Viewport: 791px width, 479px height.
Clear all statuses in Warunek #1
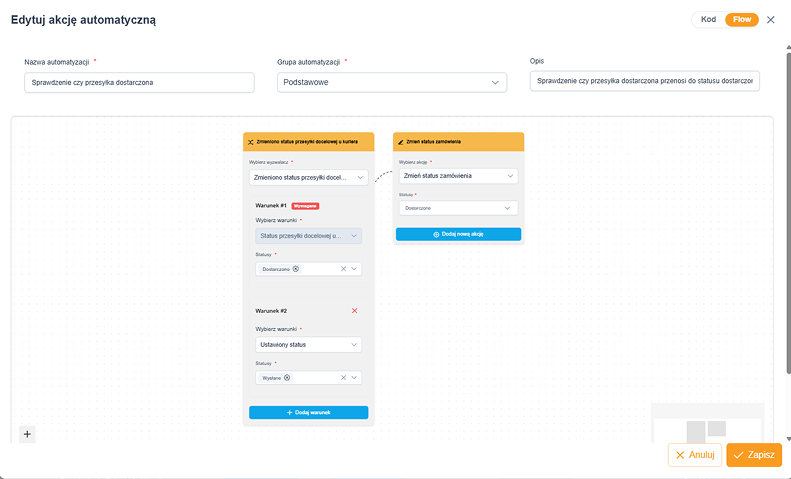click(x=343, y=269)
